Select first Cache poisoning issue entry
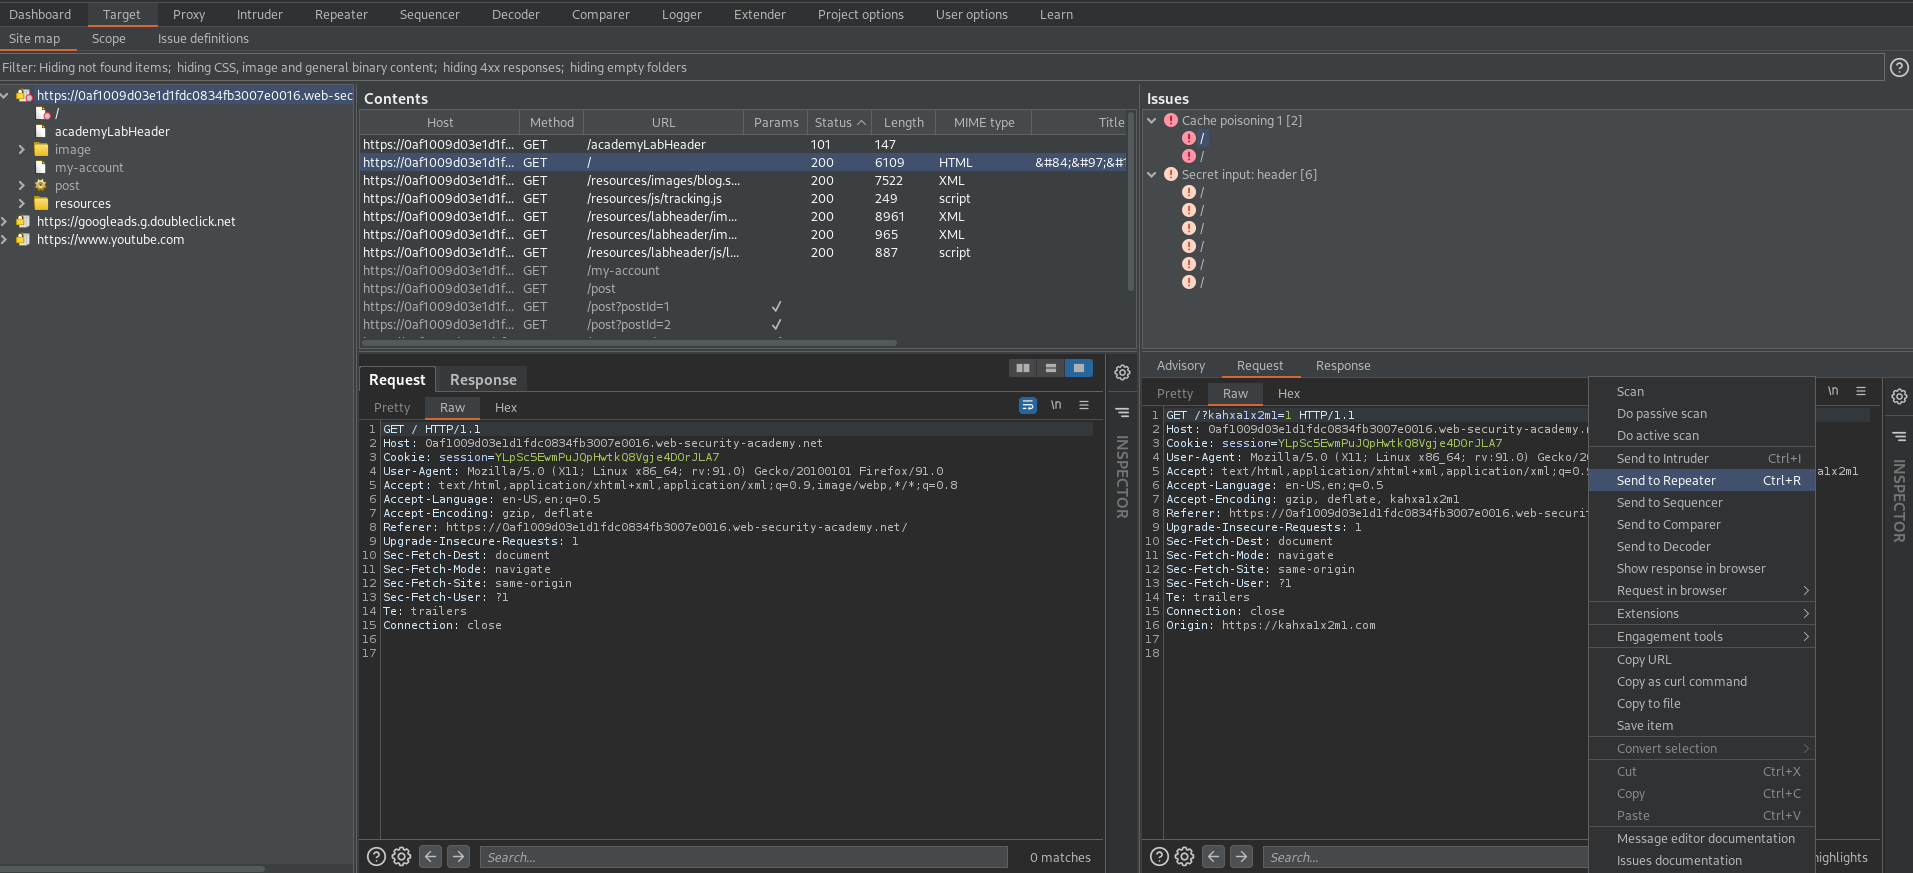This screenshot has width=1913, height=873. (1194, 138)
